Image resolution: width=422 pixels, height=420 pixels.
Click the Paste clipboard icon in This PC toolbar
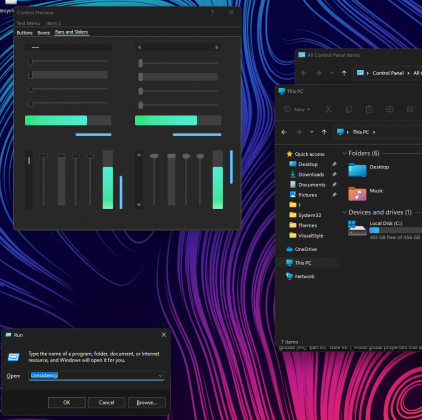point(369,109)
